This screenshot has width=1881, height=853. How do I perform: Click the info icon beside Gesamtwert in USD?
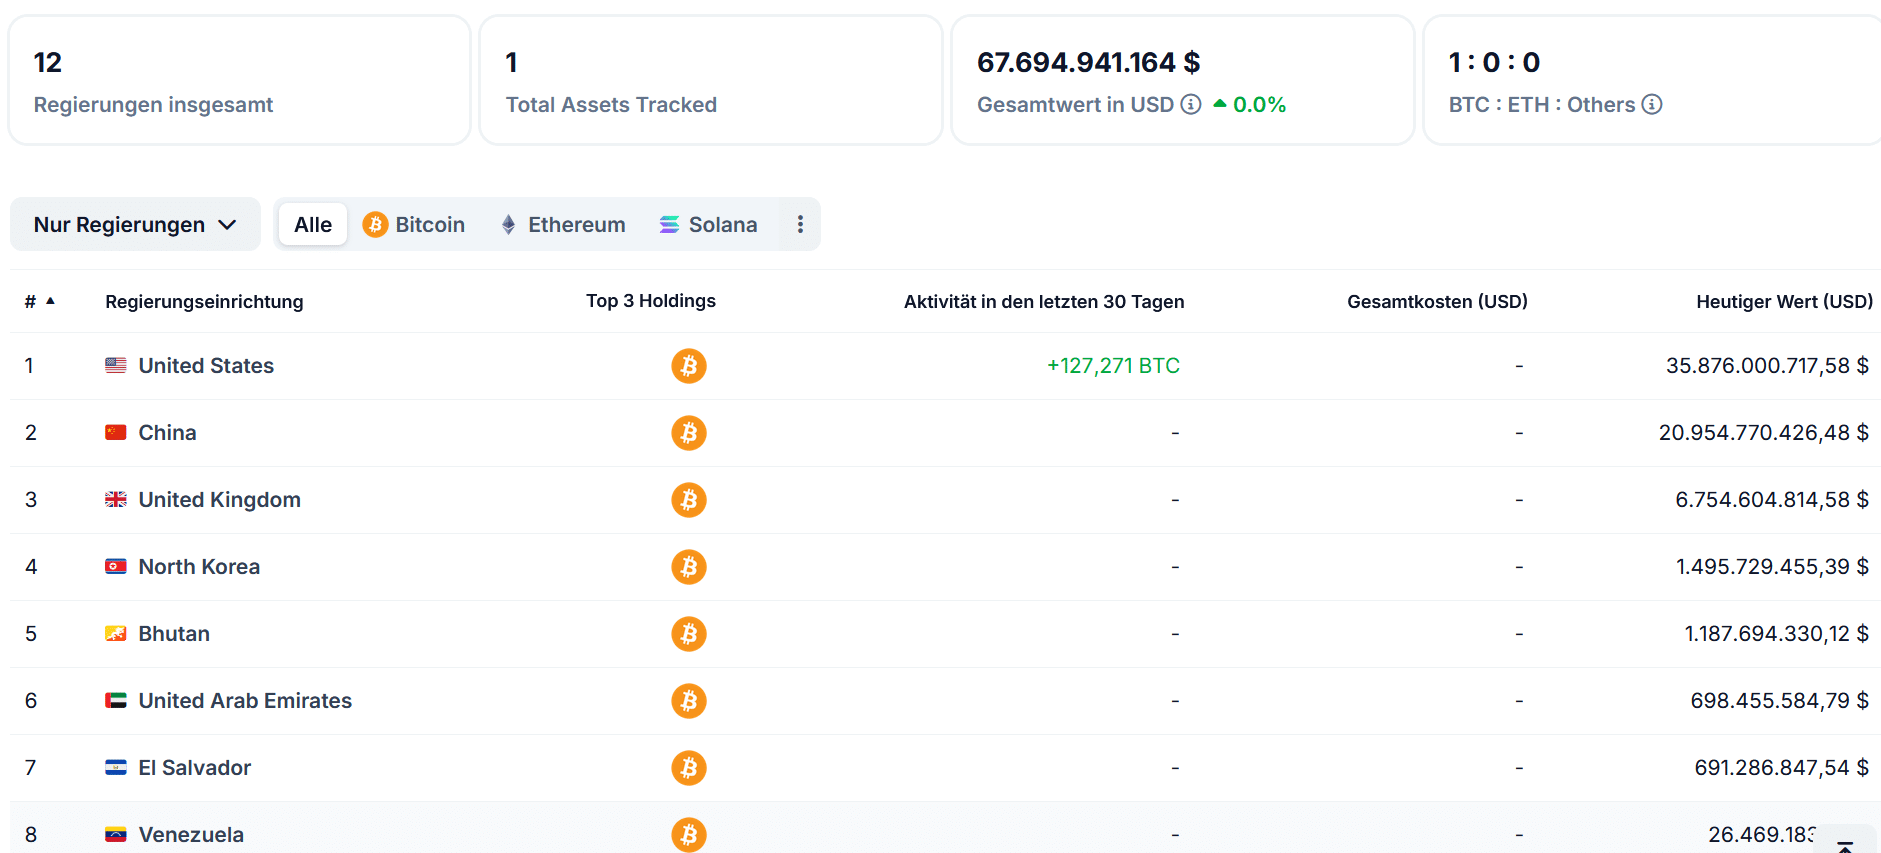pos(1190,105)
